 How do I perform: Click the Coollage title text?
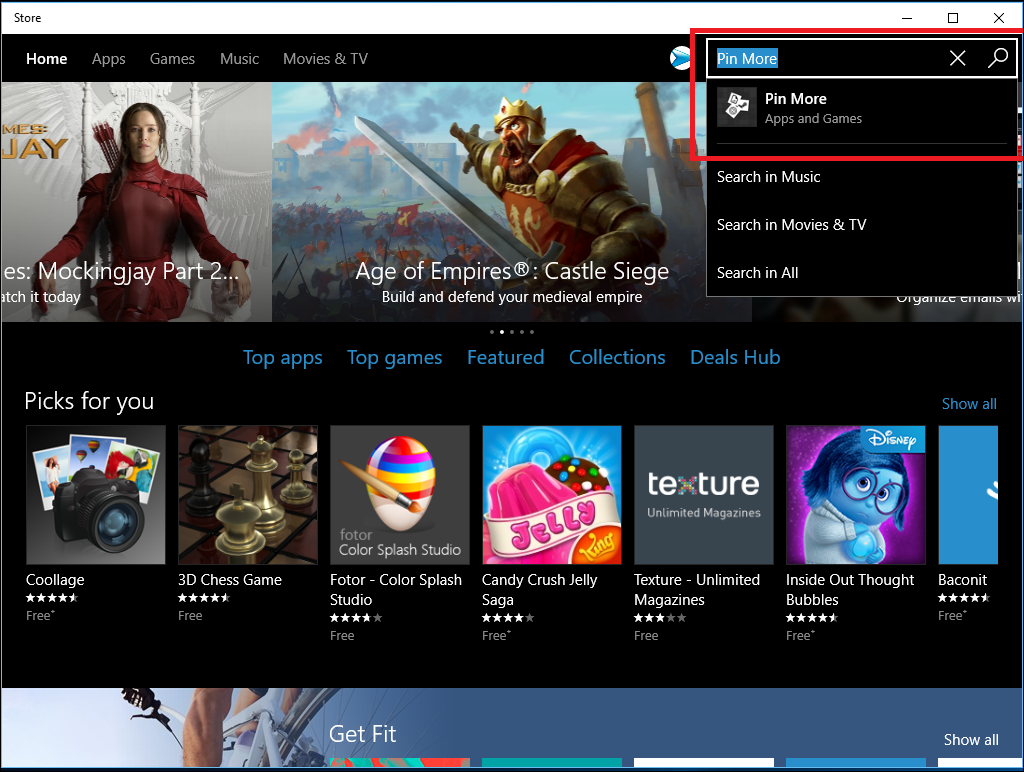(x=56, y=580)
